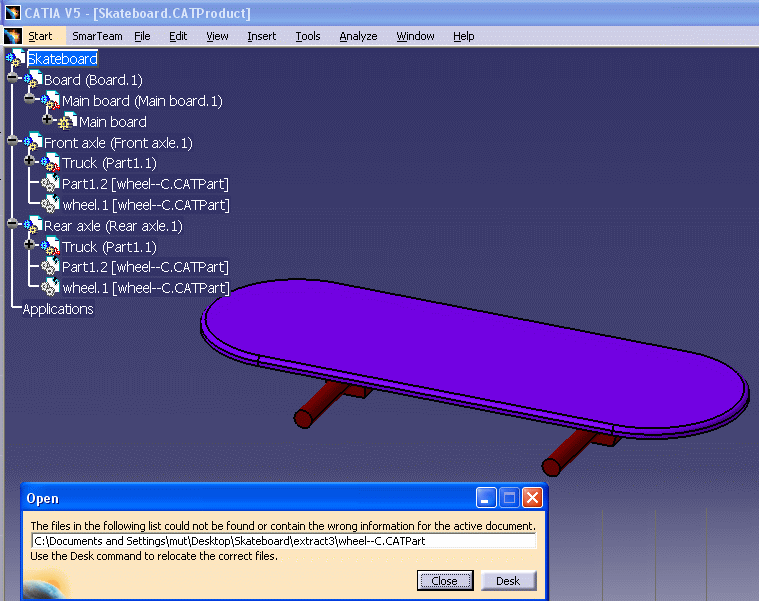Select the missing wheel--C.CATPart path entry
759x601 pixels.
[x=284, y=541]
